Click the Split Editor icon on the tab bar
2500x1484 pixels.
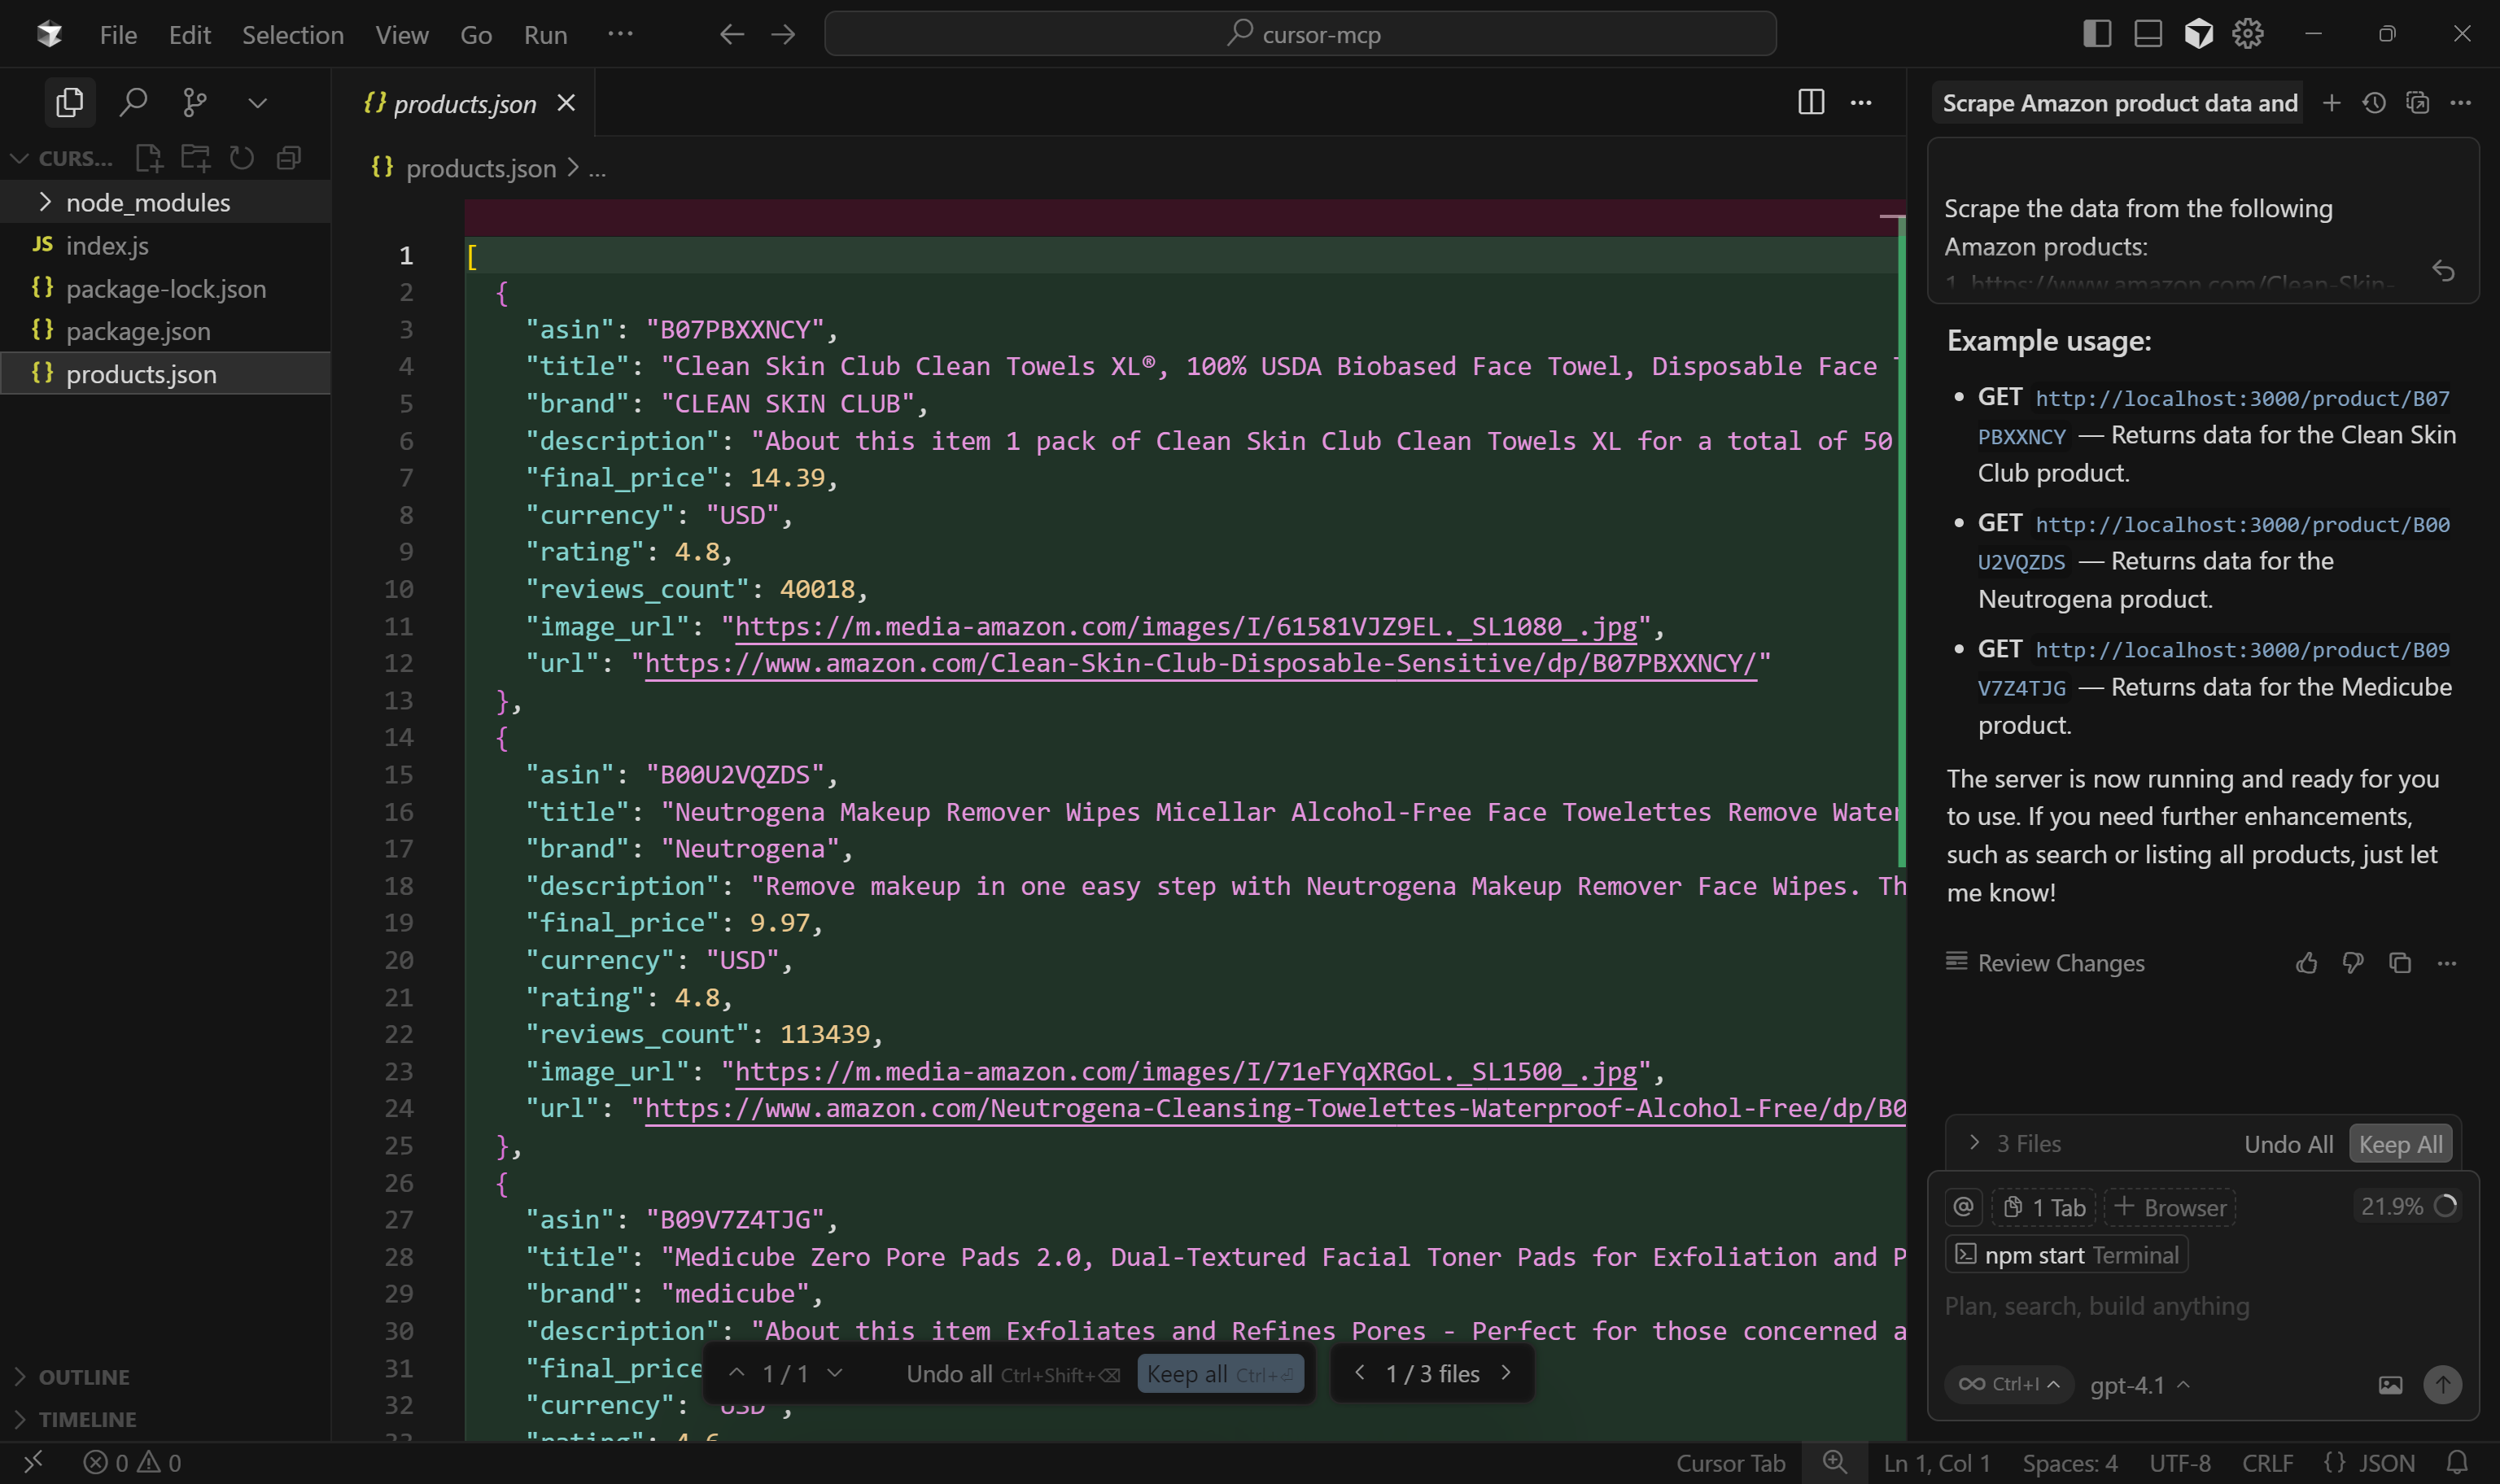click(x=1811, y=102)
